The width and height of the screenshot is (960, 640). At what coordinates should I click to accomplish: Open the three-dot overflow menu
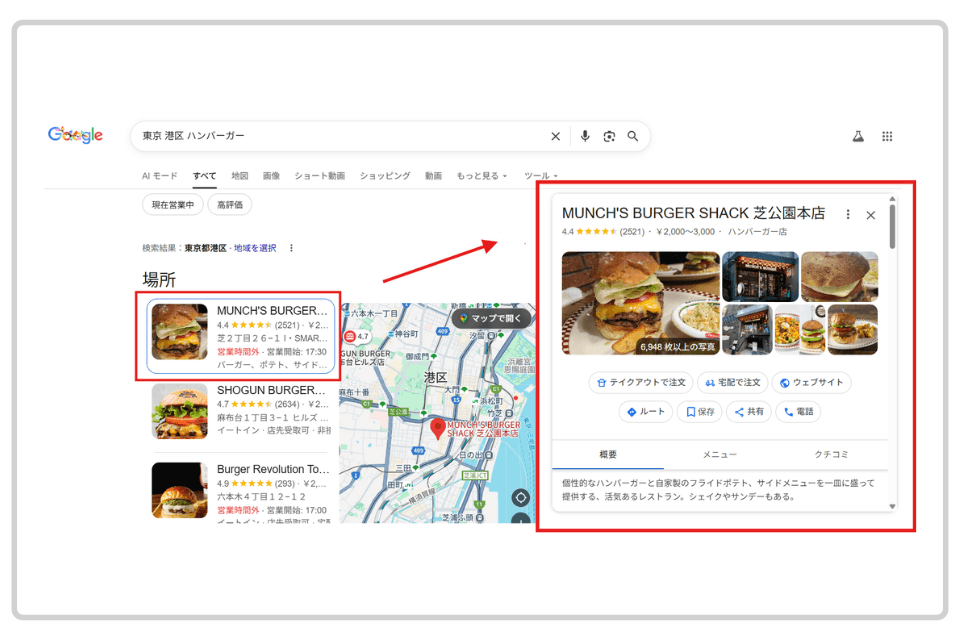coord(847,214)
